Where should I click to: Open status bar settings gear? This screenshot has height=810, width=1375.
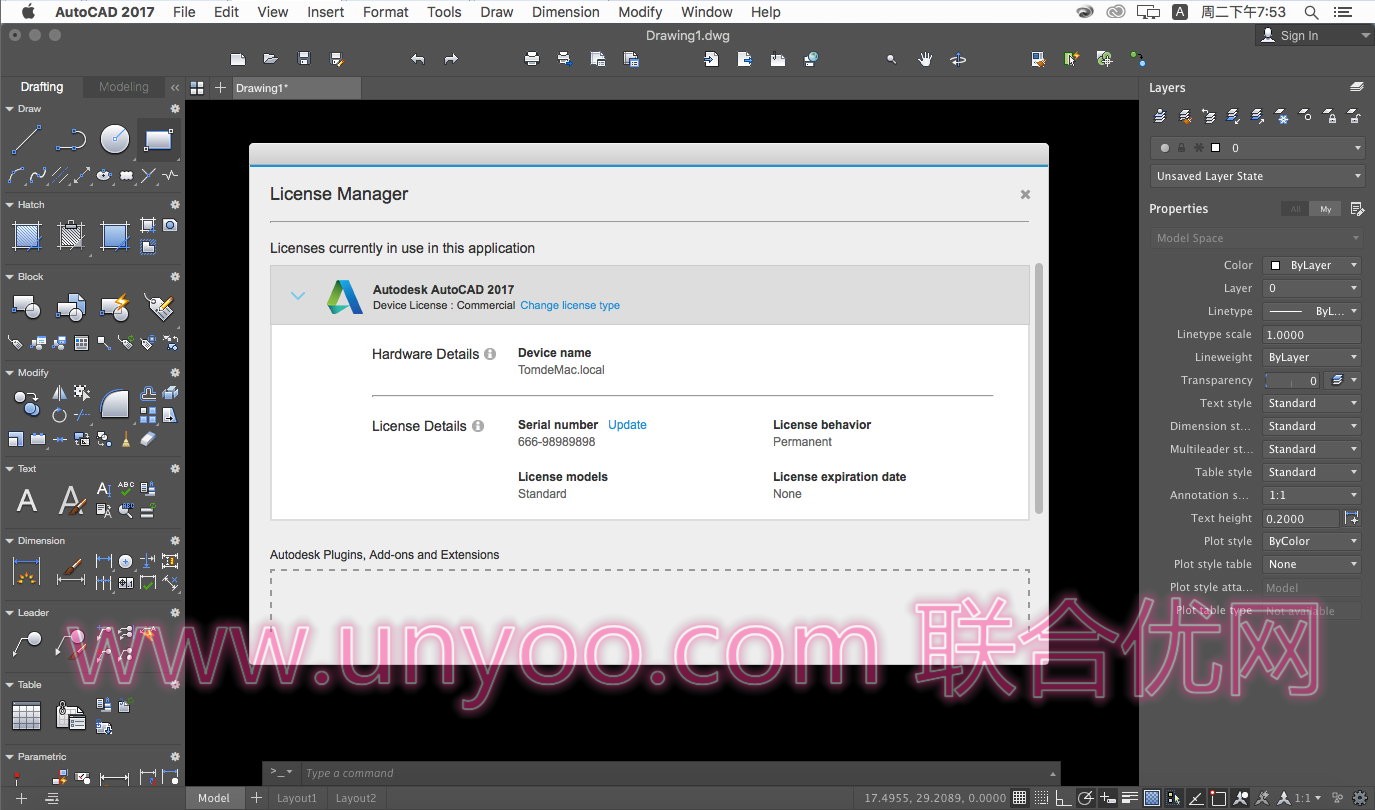[1359, 798]
